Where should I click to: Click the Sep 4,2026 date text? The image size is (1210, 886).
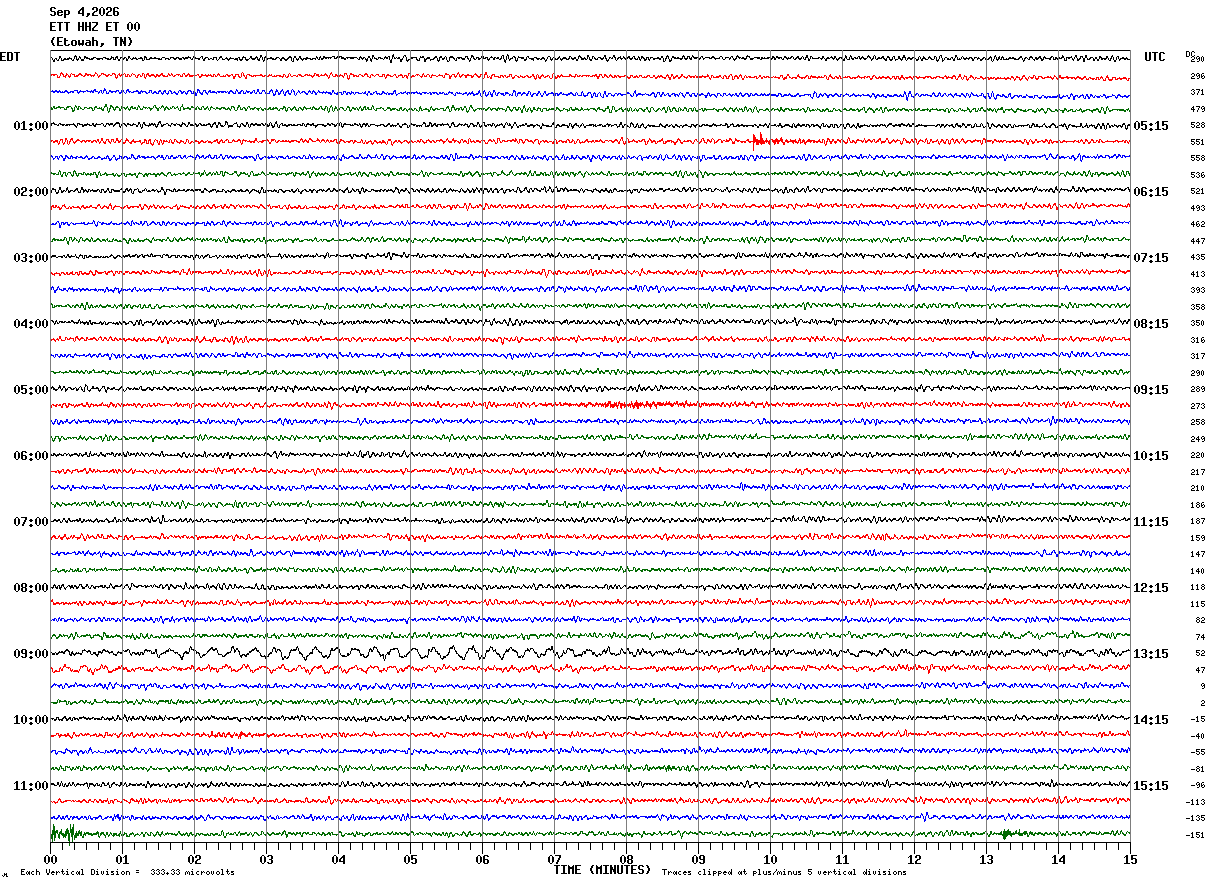coord(84,12)
